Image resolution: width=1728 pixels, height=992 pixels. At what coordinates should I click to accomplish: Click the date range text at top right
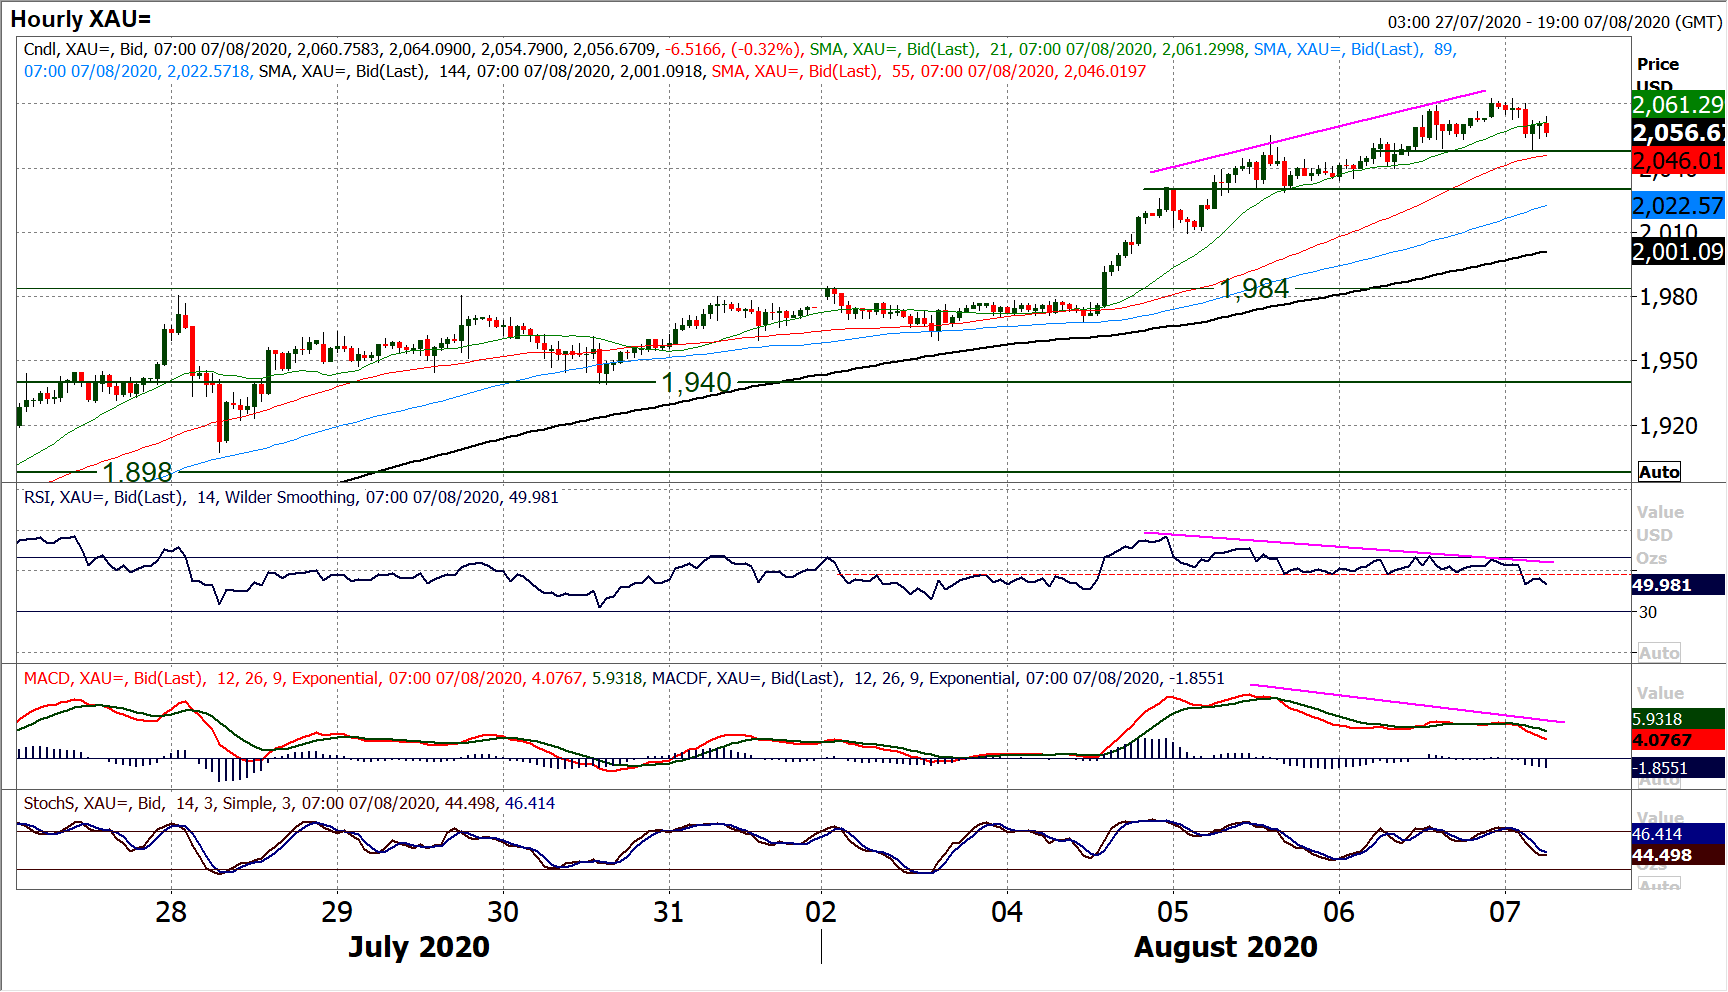(x=1554, y=22)
